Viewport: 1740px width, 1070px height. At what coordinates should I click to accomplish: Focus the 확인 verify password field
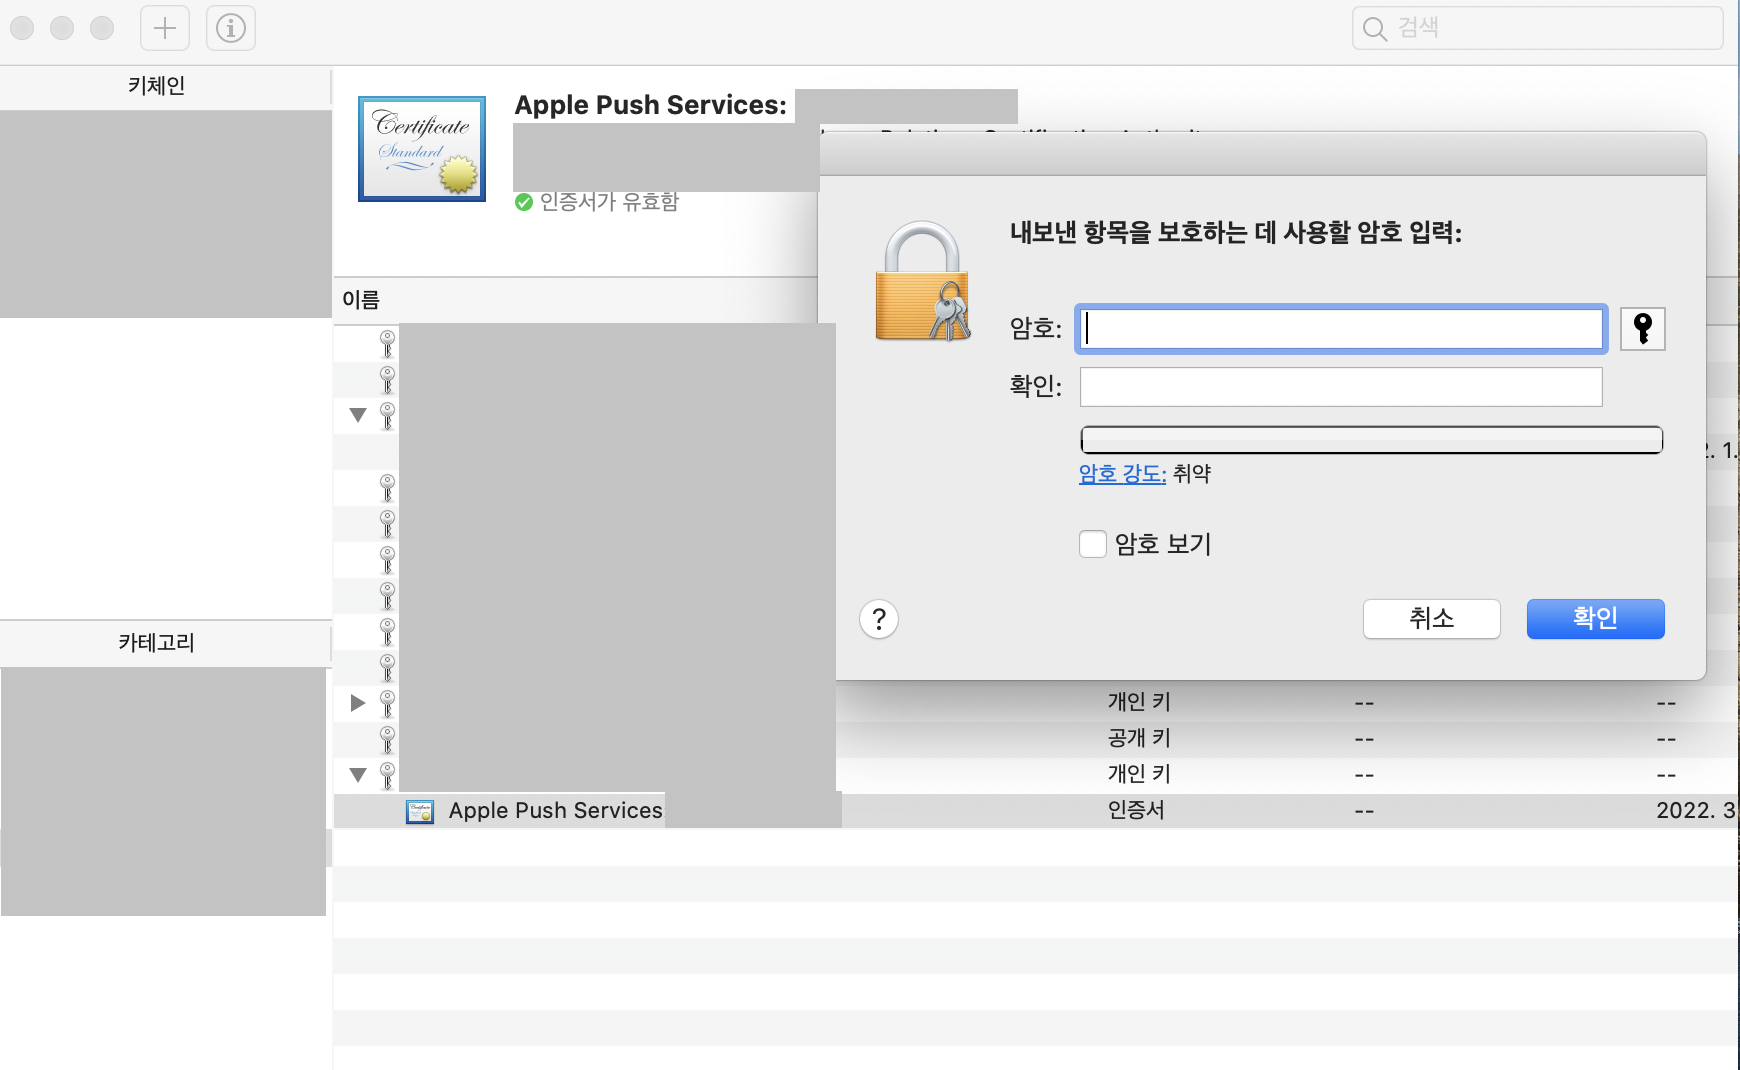point(1341,387)
